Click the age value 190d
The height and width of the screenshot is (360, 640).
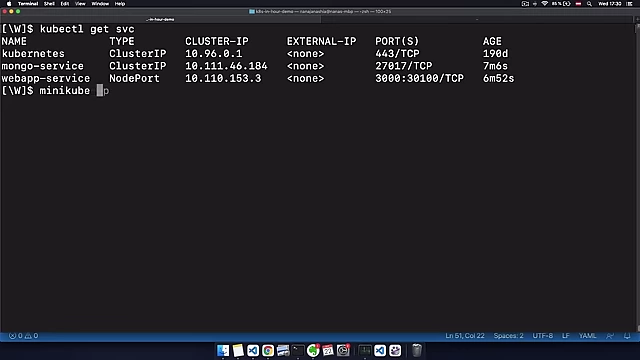click(496, 54)
